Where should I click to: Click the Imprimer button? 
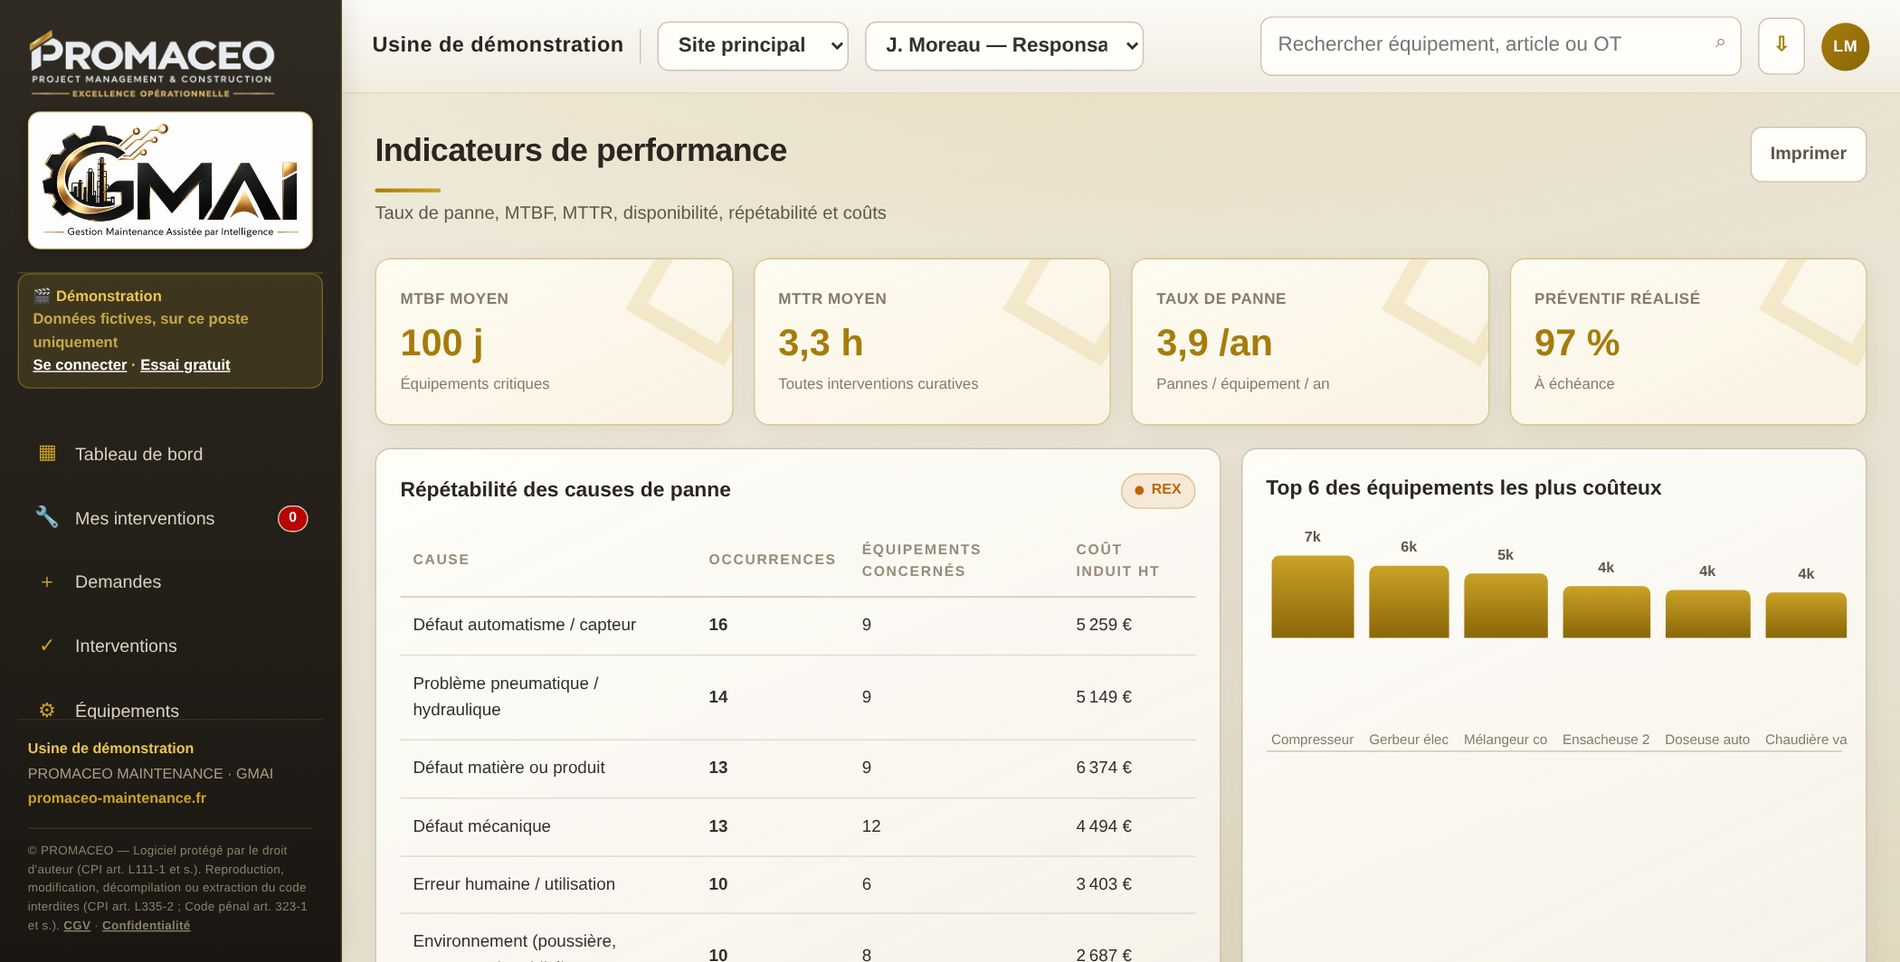(1808, 154)
